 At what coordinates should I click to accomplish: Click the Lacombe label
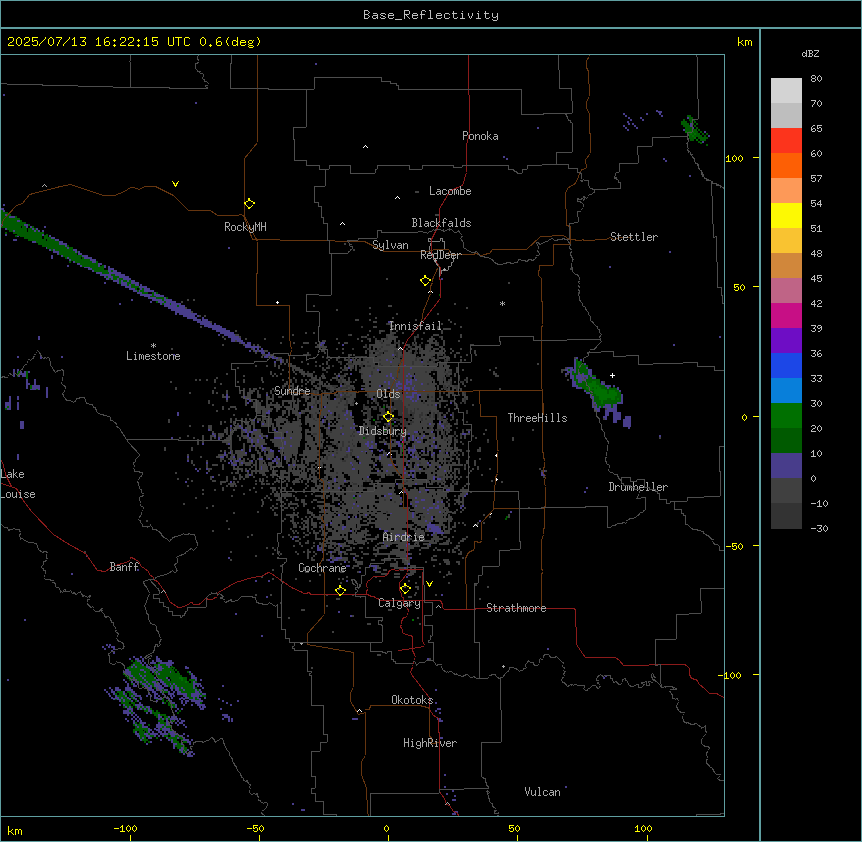click(x=450, y=191)
